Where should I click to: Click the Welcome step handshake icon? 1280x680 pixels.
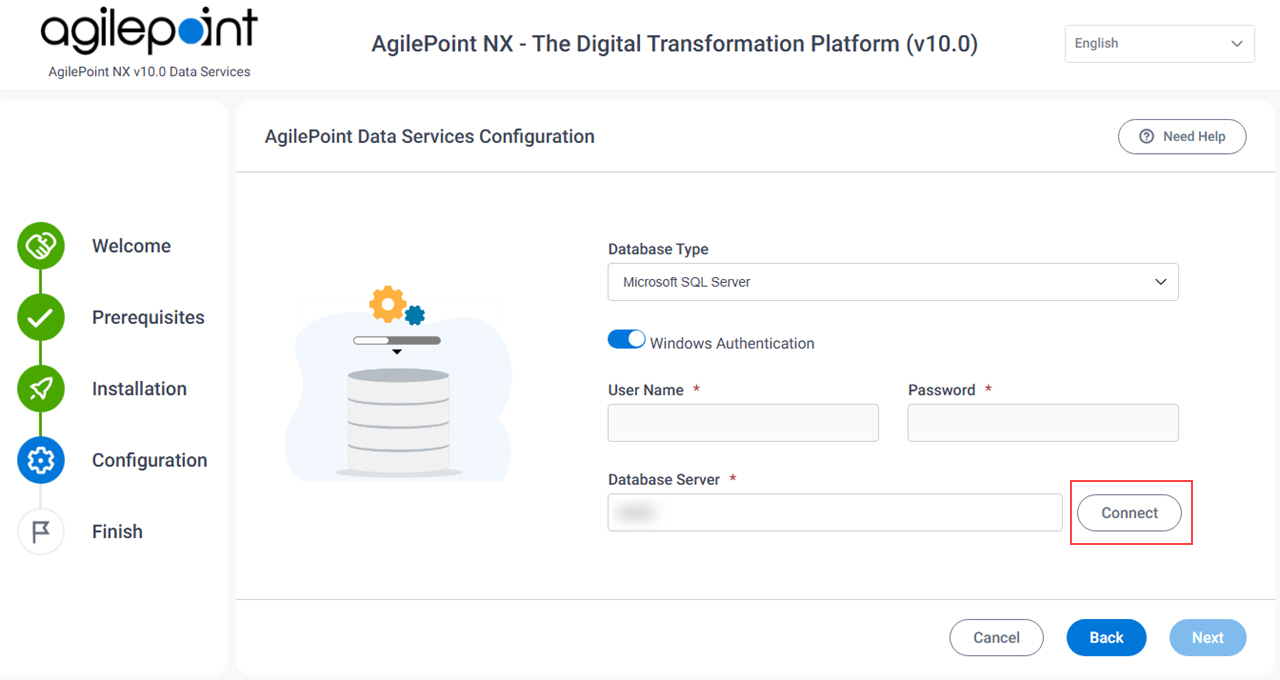pyautogui.click(x=41, y=246)
